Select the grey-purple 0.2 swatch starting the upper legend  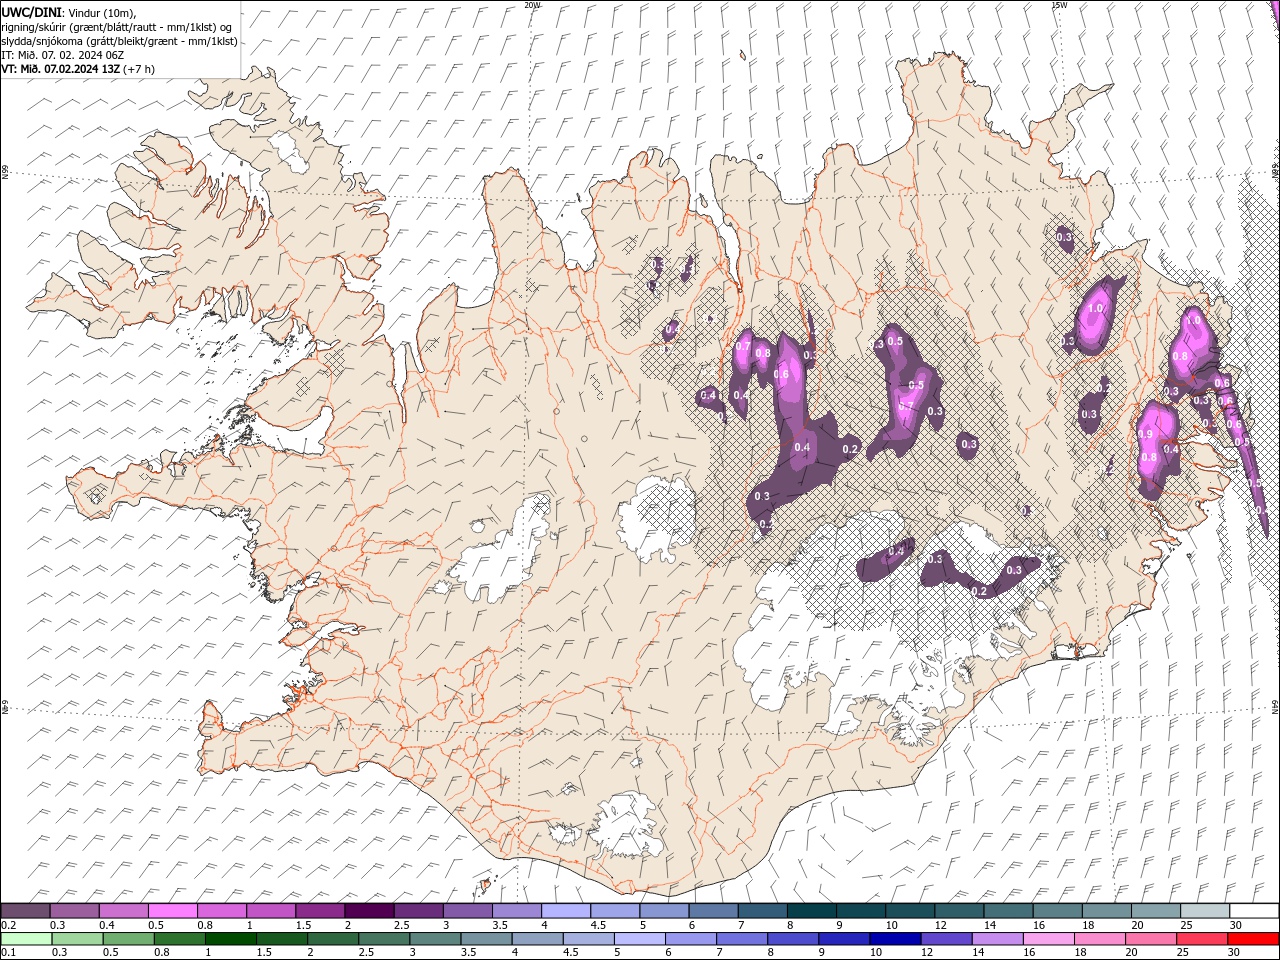[x=25, y=911]
